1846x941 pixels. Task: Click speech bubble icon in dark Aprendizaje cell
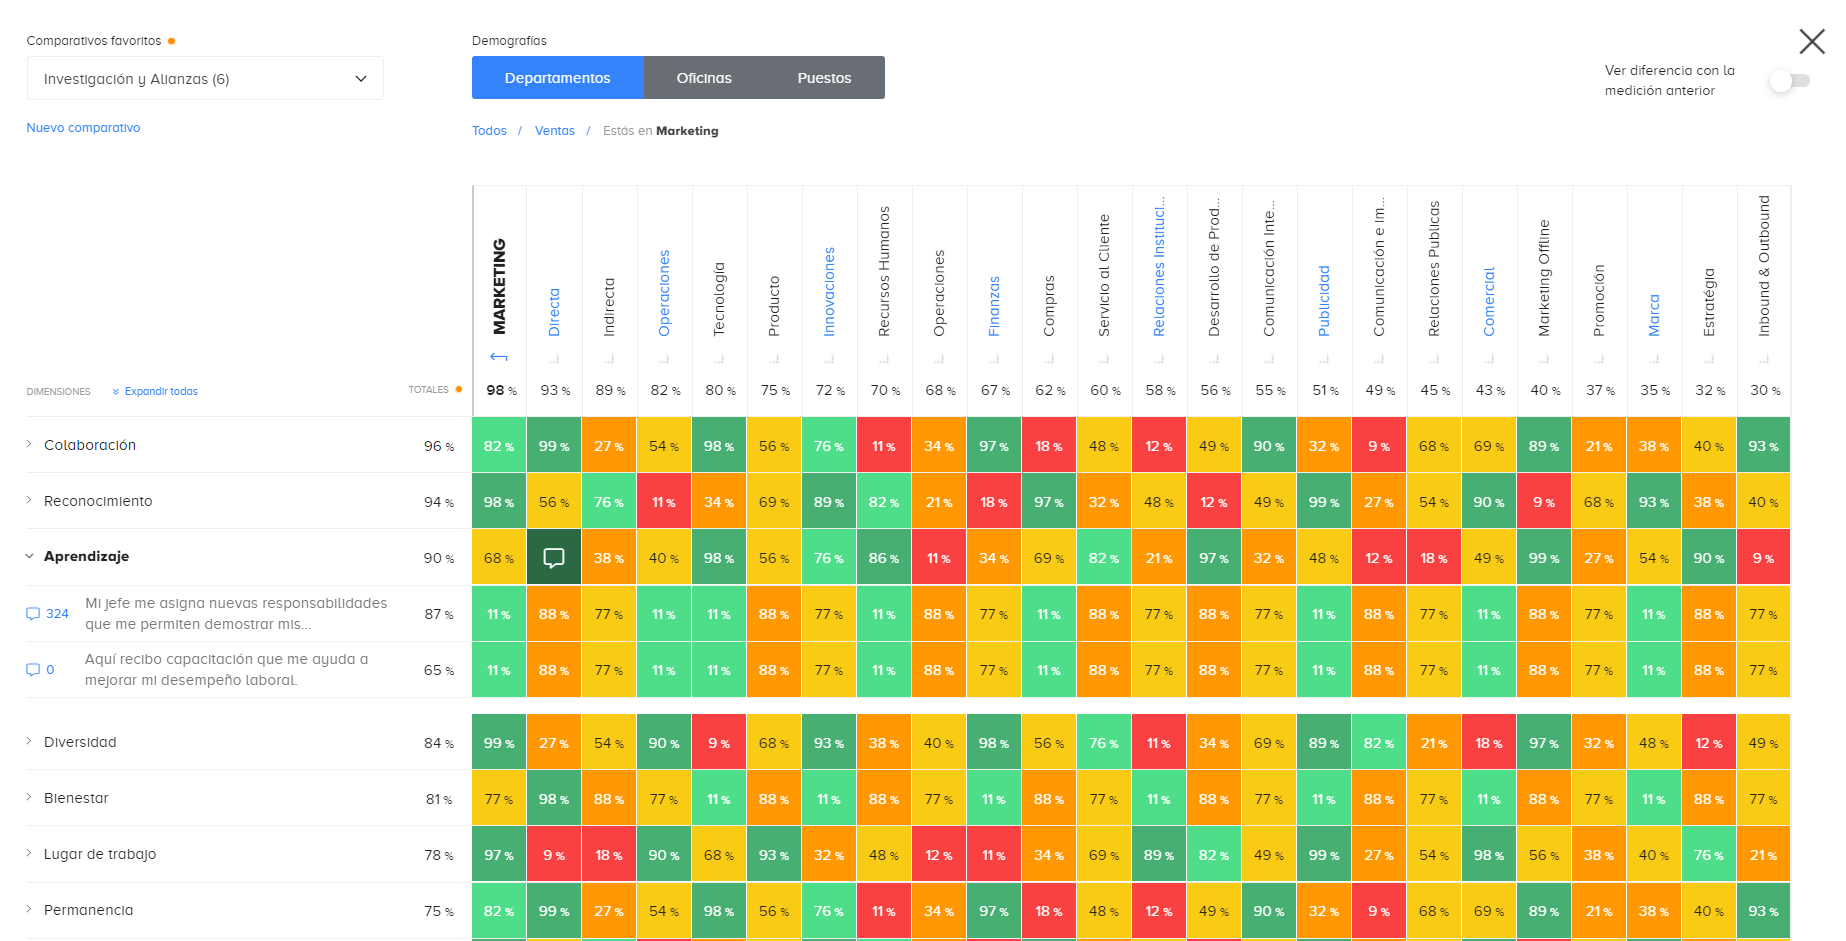(553, 557)
